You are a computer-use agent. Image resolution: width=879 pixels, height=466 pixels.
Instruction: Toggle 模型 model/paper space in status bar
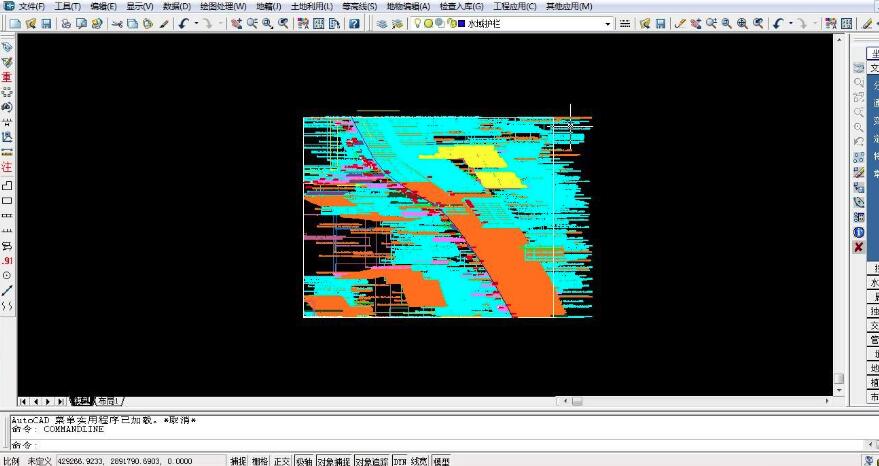(x=441, y=461)
